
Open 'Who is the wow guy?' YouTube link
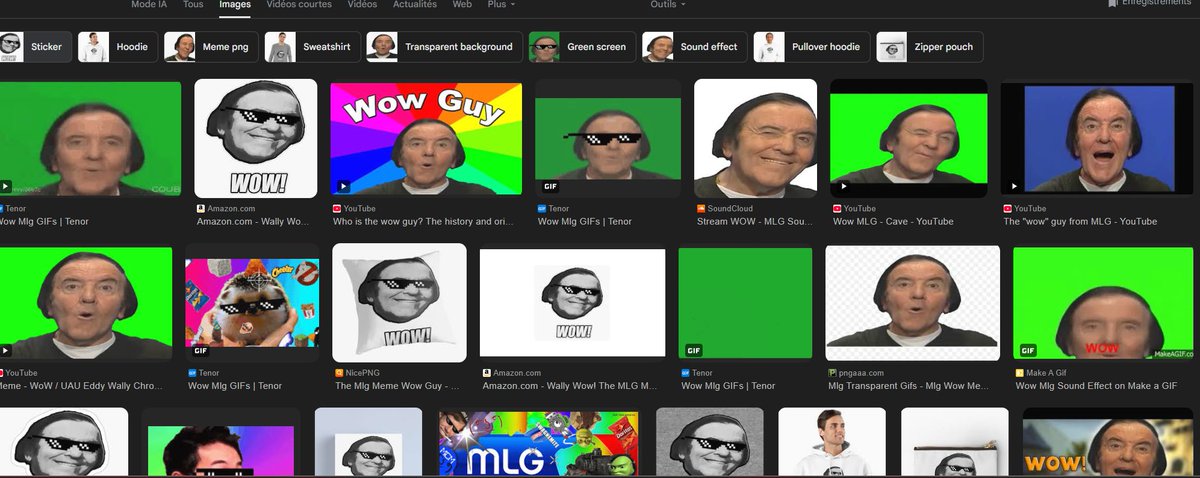(424, 221)
